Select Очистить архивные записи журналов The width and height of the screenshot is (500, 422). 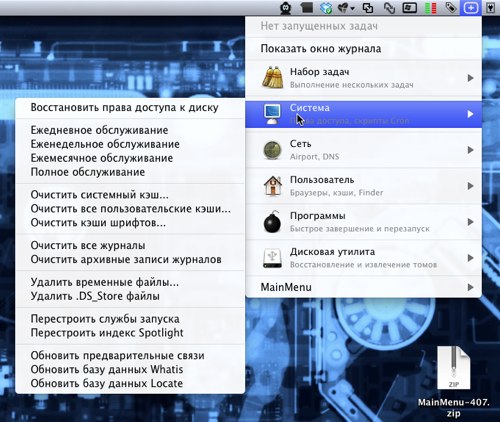[130, 259]
